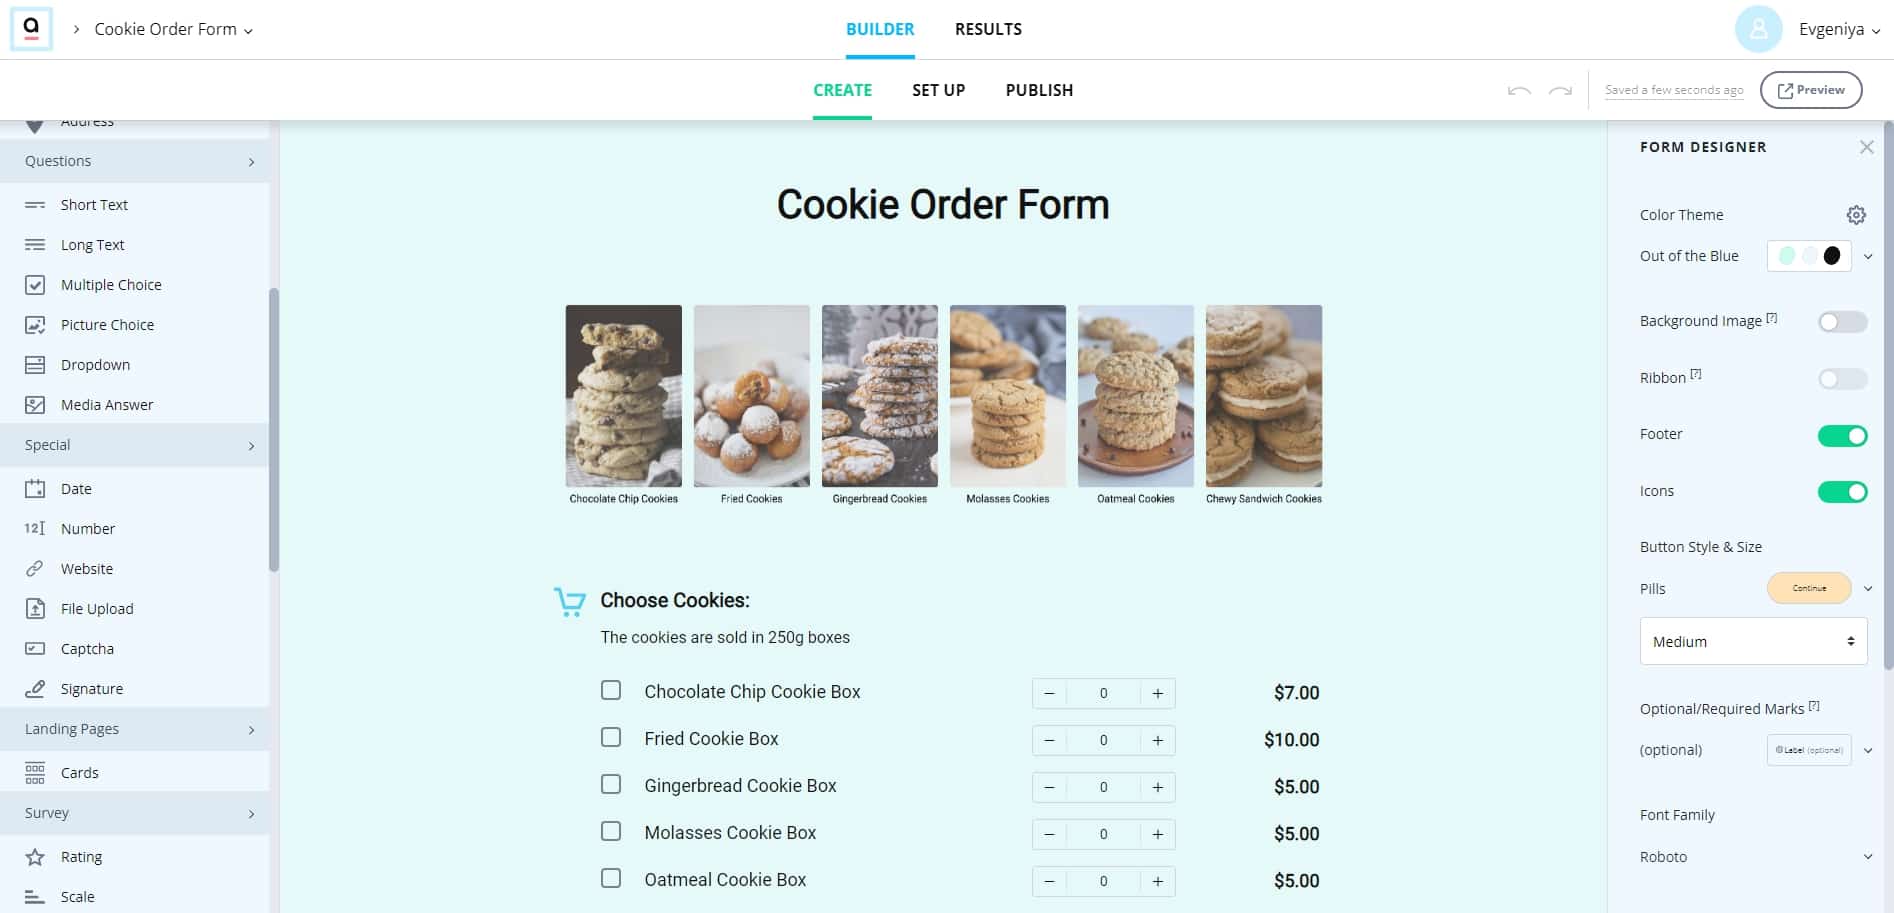The image size is (1894, 913).
Task: Click the Preview button
Action: click(x=1811, y=90)
